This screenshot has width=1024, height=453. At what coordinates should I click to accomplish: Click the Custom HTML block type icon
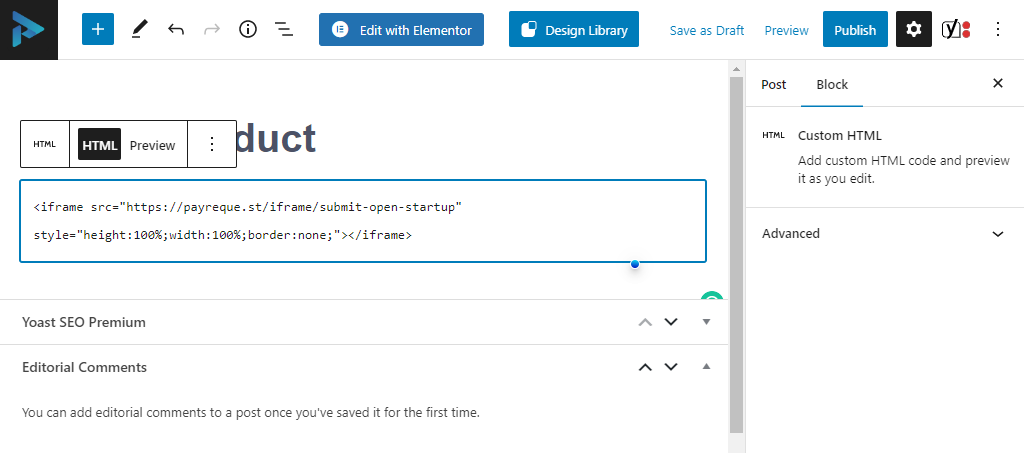[44, 144]
